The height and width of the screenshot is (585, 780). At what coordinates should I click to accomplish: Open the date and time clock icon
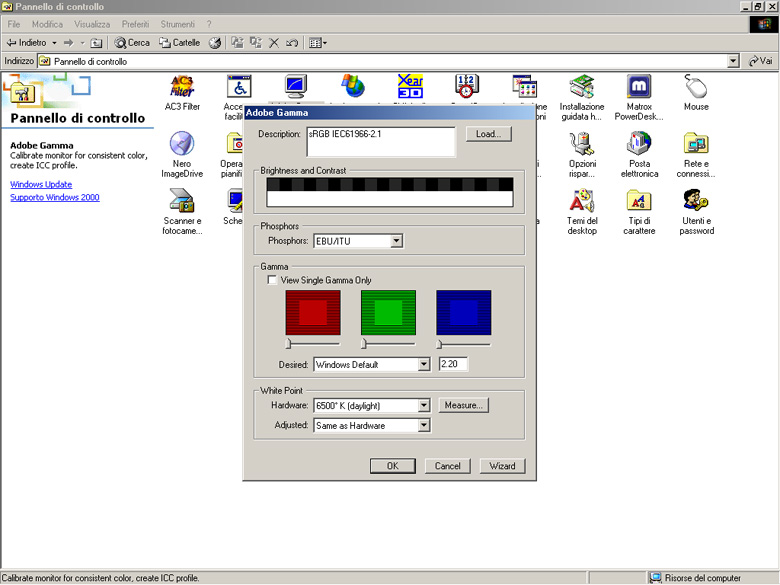tap(467, 87)
